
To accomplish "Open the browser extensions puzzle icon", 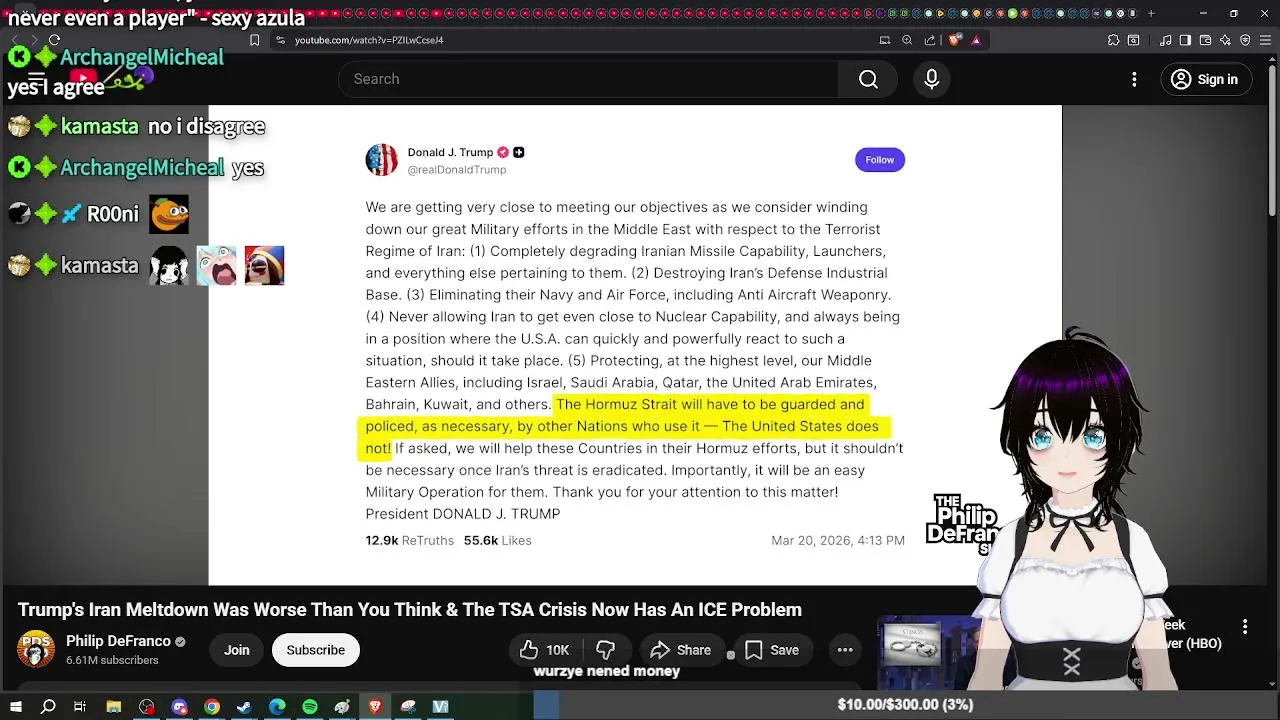I will (1113, 40).
